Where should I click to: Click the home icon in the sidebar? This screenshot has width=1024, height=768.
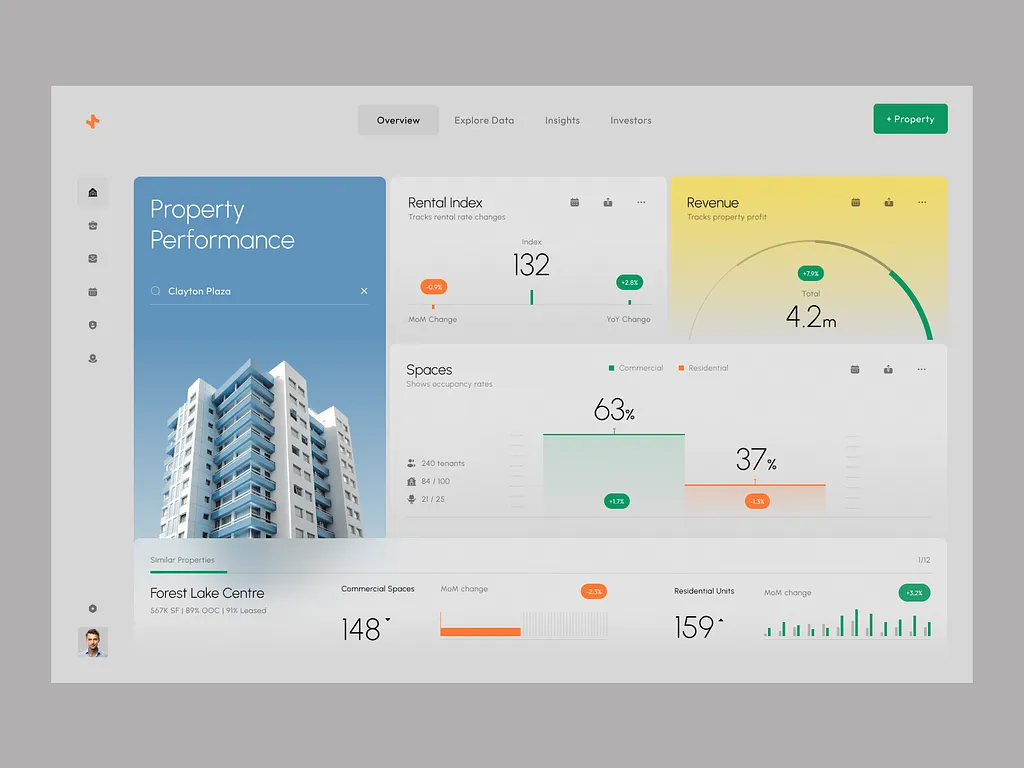93,192
